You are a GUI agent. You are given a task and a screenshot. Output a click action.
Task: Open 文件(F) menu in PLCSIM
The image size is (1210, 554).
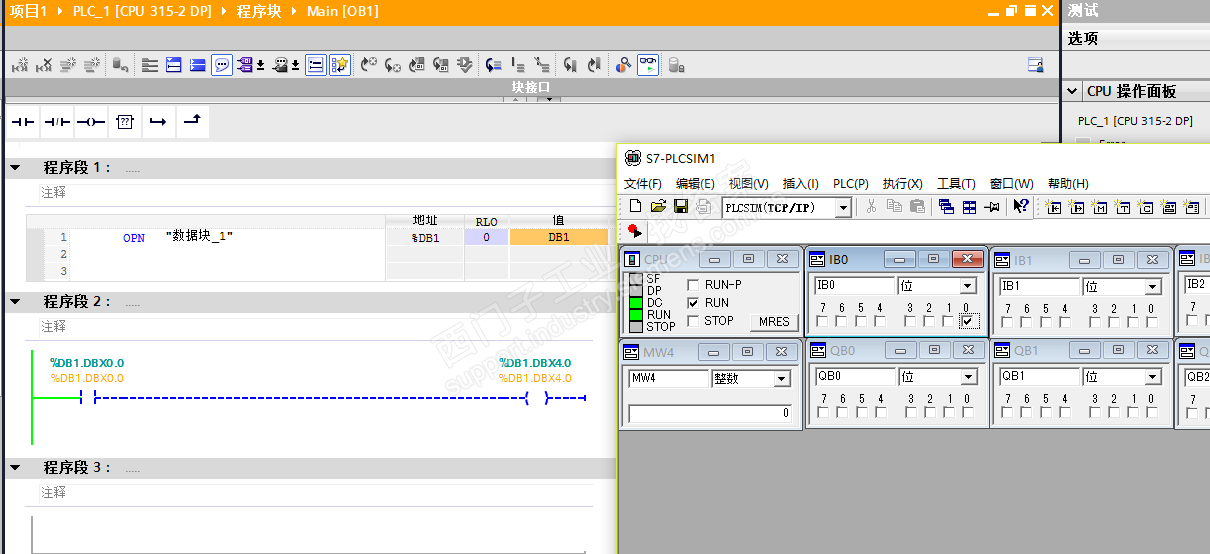pyautogui.click(x=643, y=184)
